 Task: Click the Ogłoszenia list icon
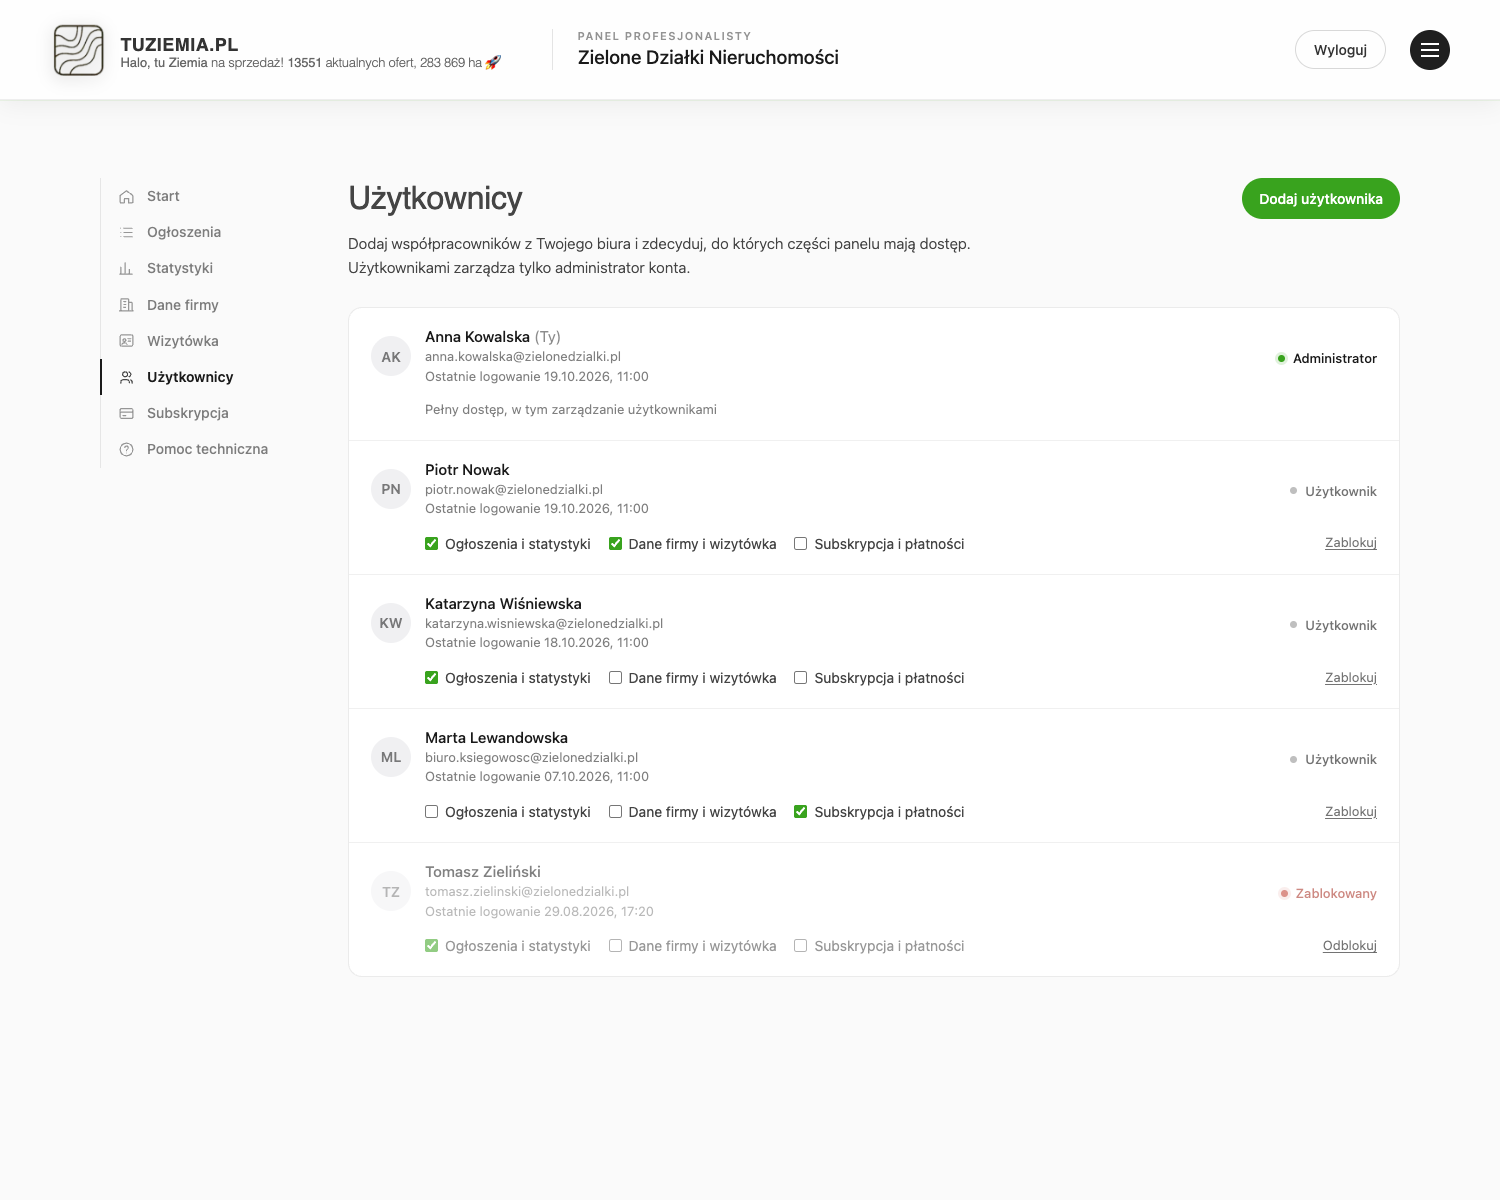[126, 233]
